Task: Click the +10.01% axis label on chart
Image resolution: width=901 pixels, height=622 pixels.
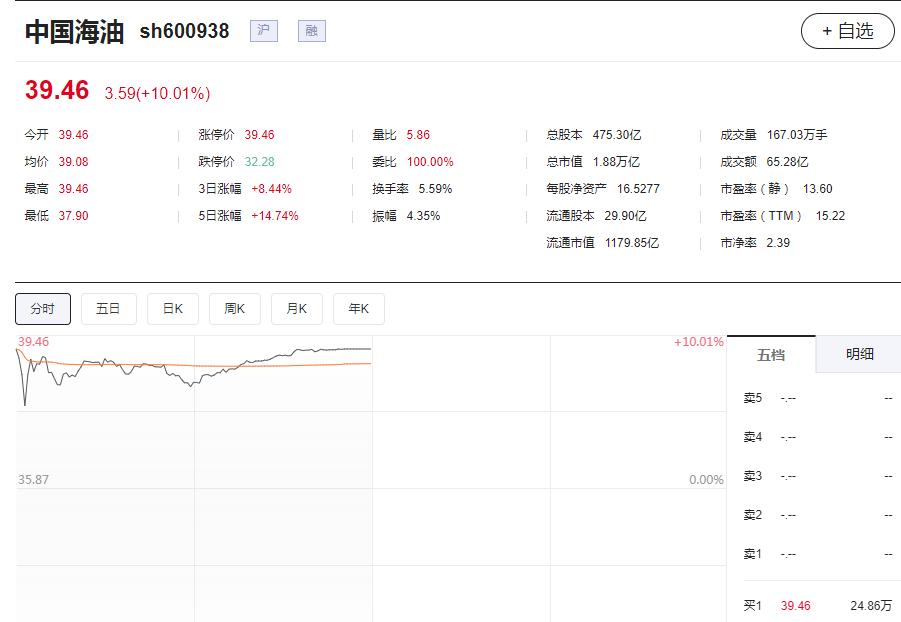Action: click(x=699, y=342)
